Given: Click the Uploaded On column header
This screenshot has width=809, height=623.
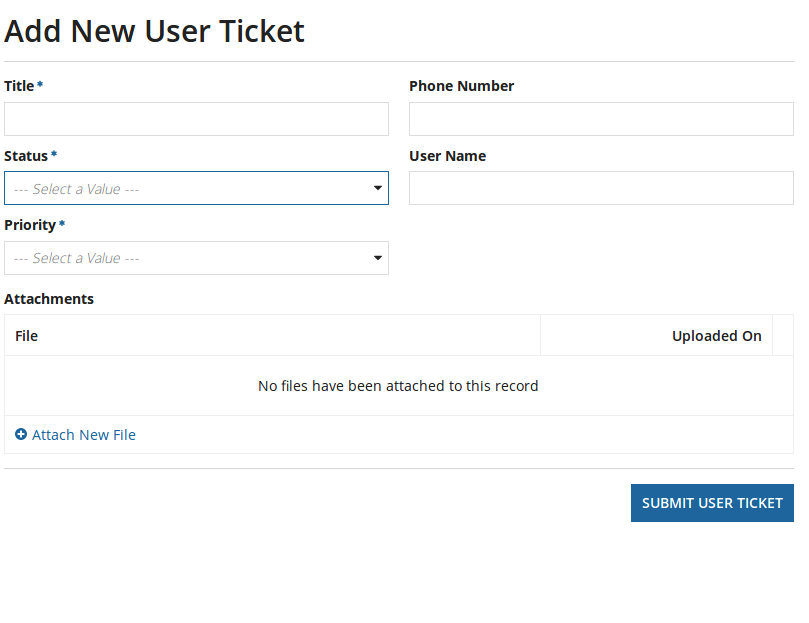Looking at the screenshot, I should click(x=716, y=336).
